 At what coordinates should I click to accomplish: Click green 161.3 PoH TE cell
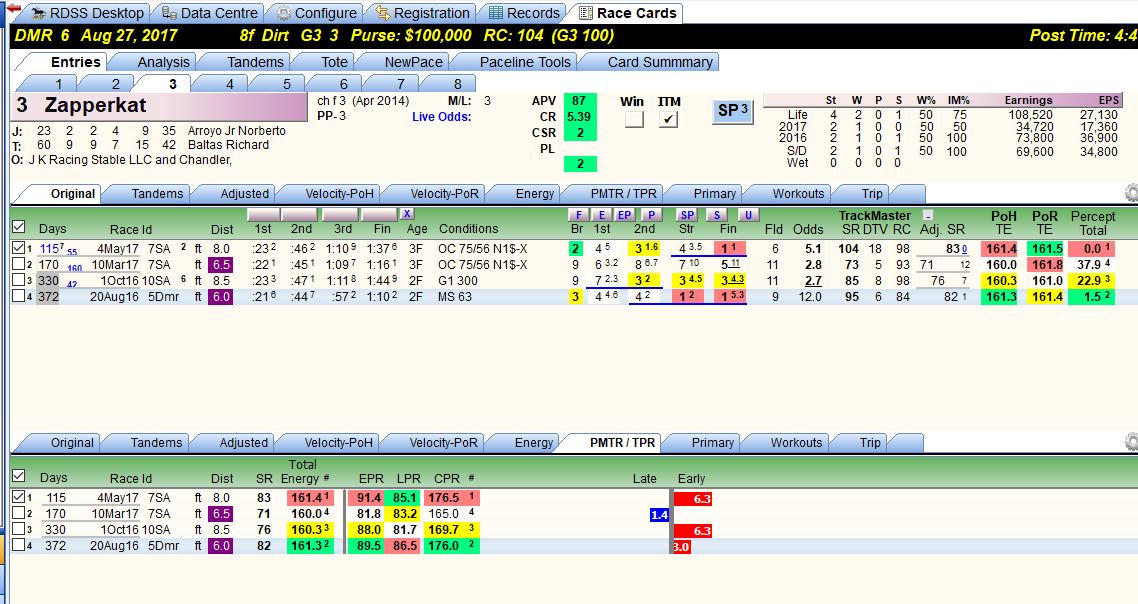coord(1001,296)
